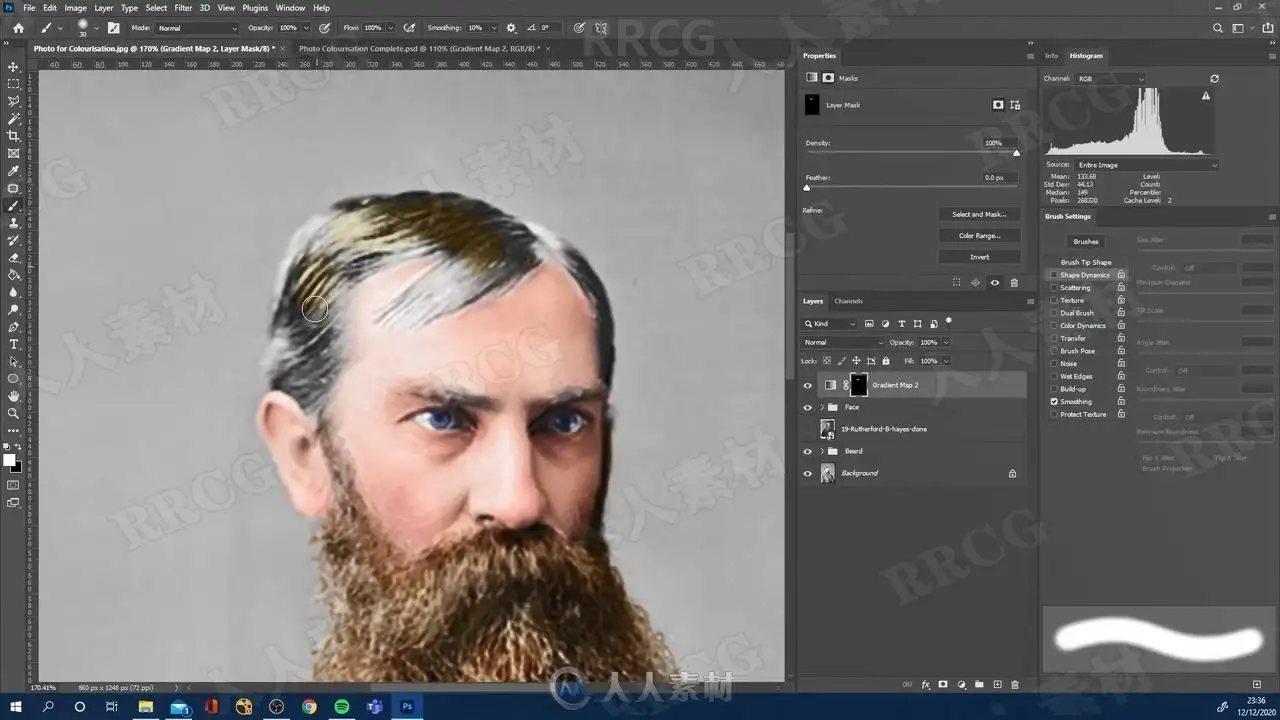Click the Invert mask button
1280x720 pixels.
coord(979,257)
